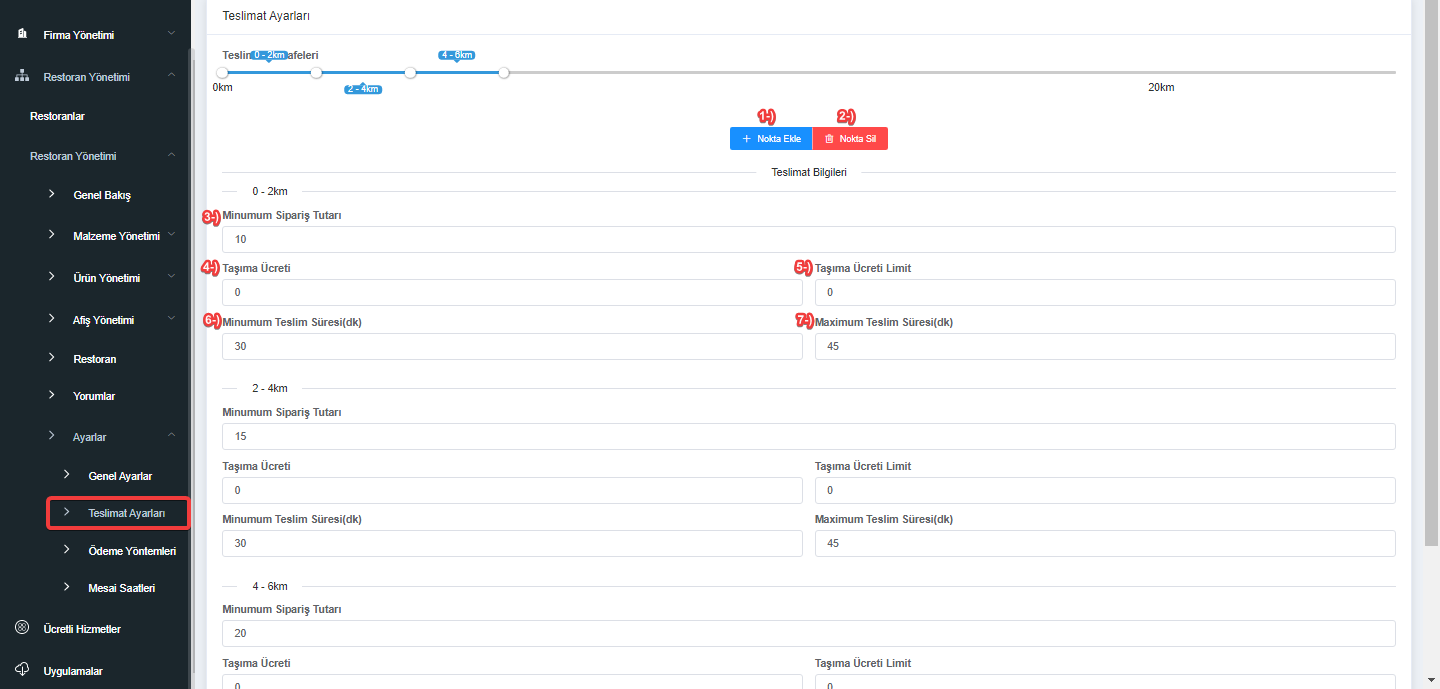1440x689 pixels.
Task: Click the arrow icon beside Ürün Yönetimi
Action: 52,276
